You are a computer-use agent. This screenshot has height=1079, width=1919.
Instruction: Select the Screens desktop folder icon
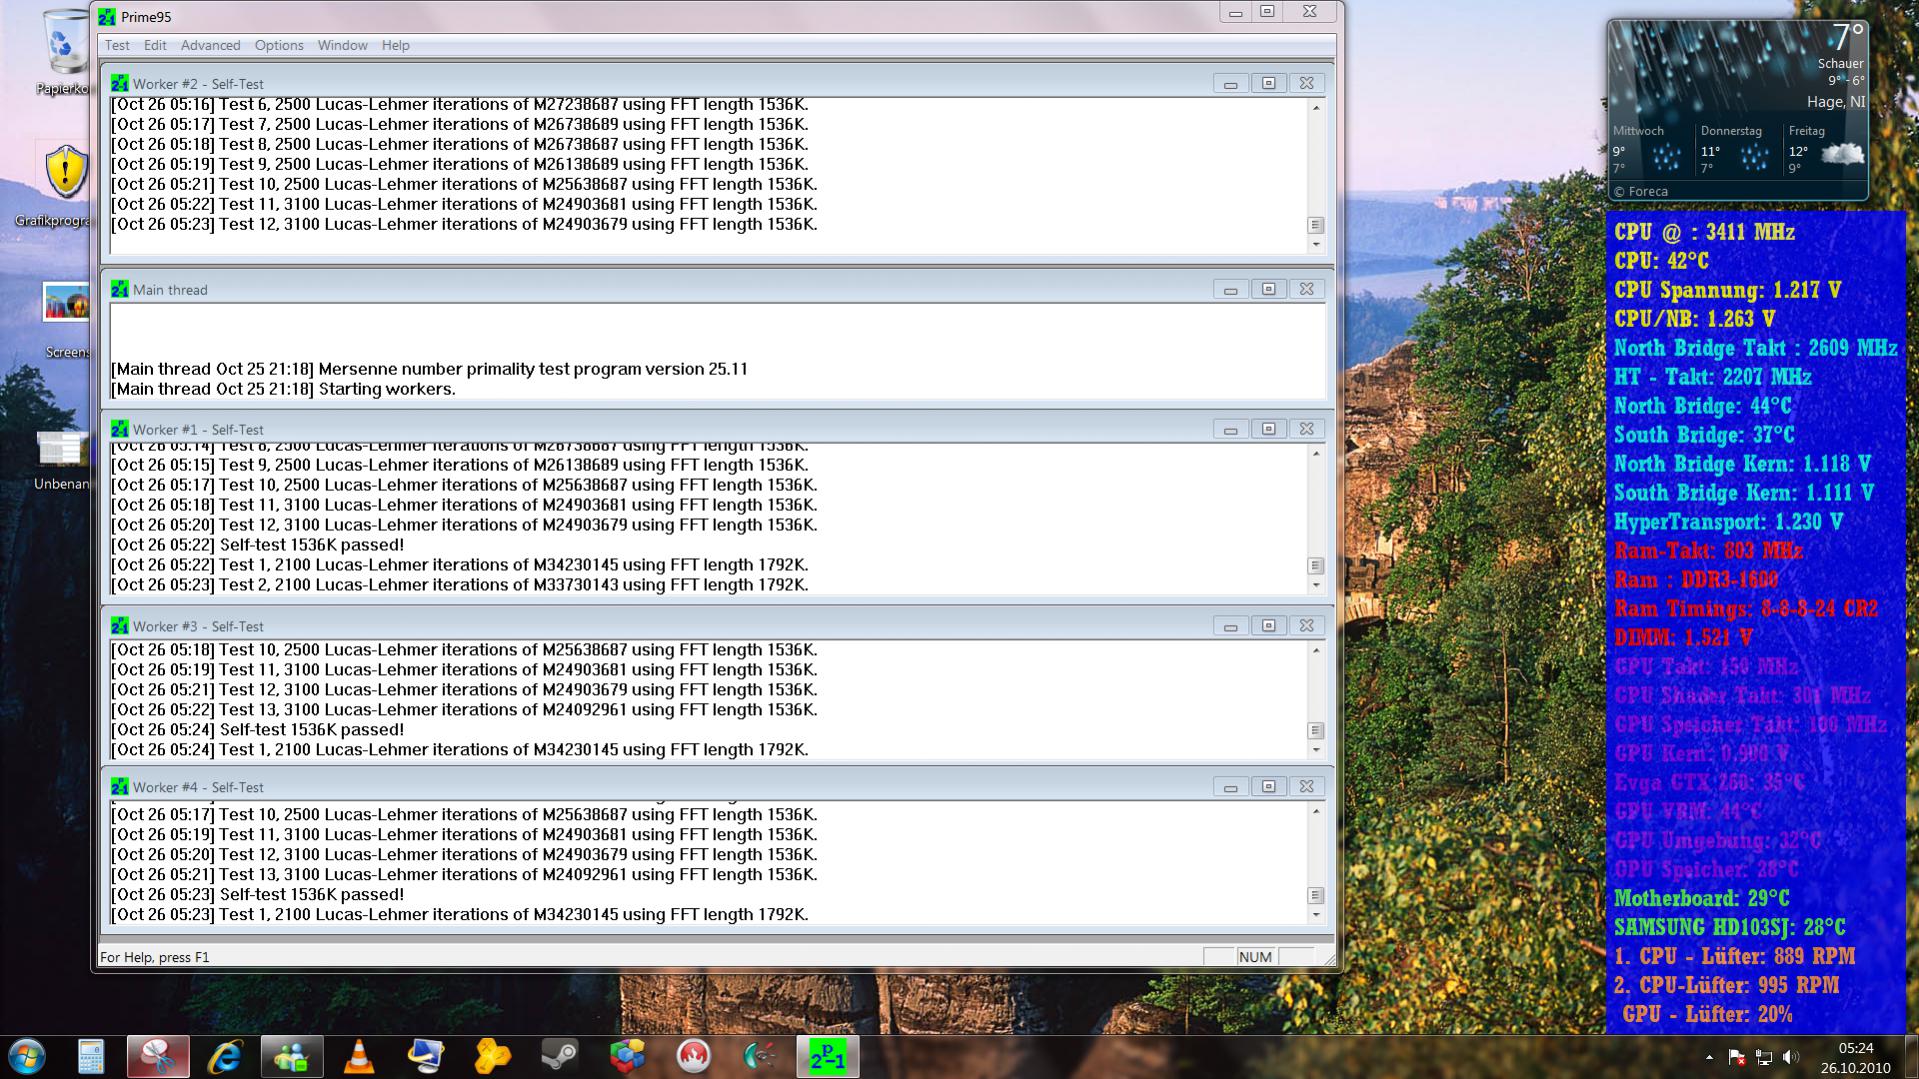(66, 319)
